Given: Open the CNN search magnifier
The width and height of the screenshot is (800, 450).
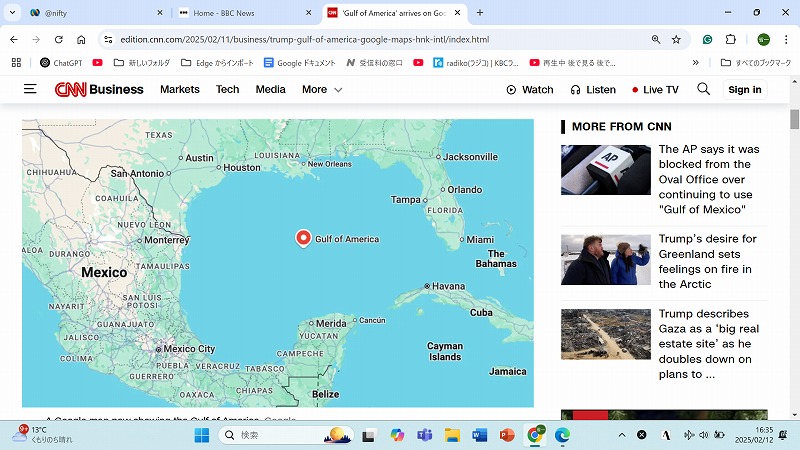Looking at the screenshot, I should (x=703, y=89).
